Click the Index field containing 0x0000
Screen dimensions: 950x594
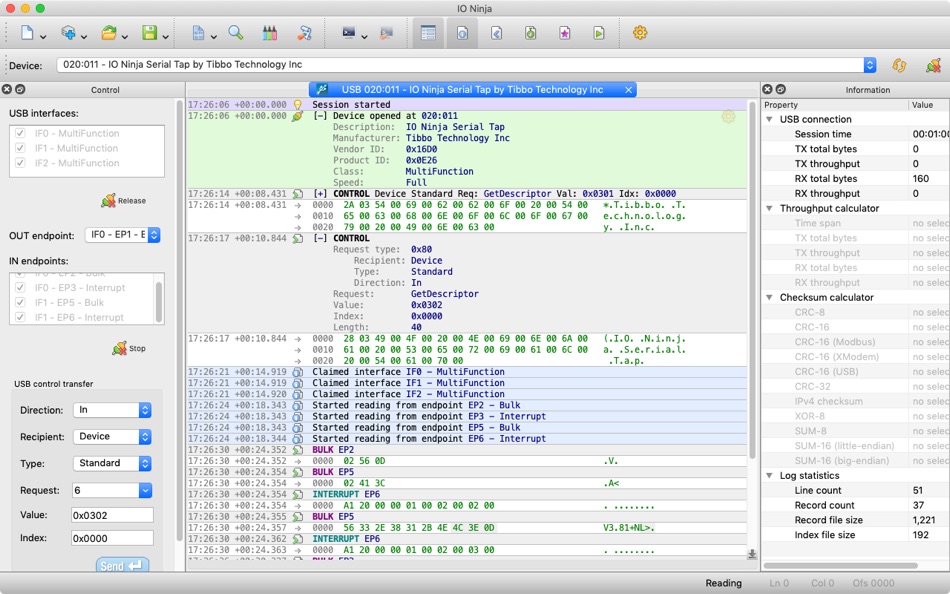pos(112,538)
